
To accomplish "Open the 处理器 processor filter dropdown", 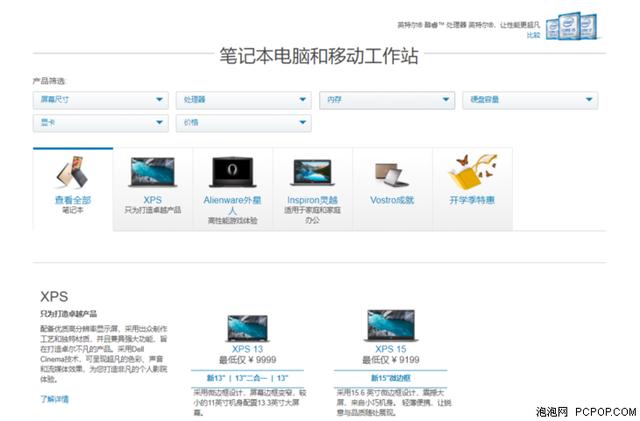I will [244, 100].
